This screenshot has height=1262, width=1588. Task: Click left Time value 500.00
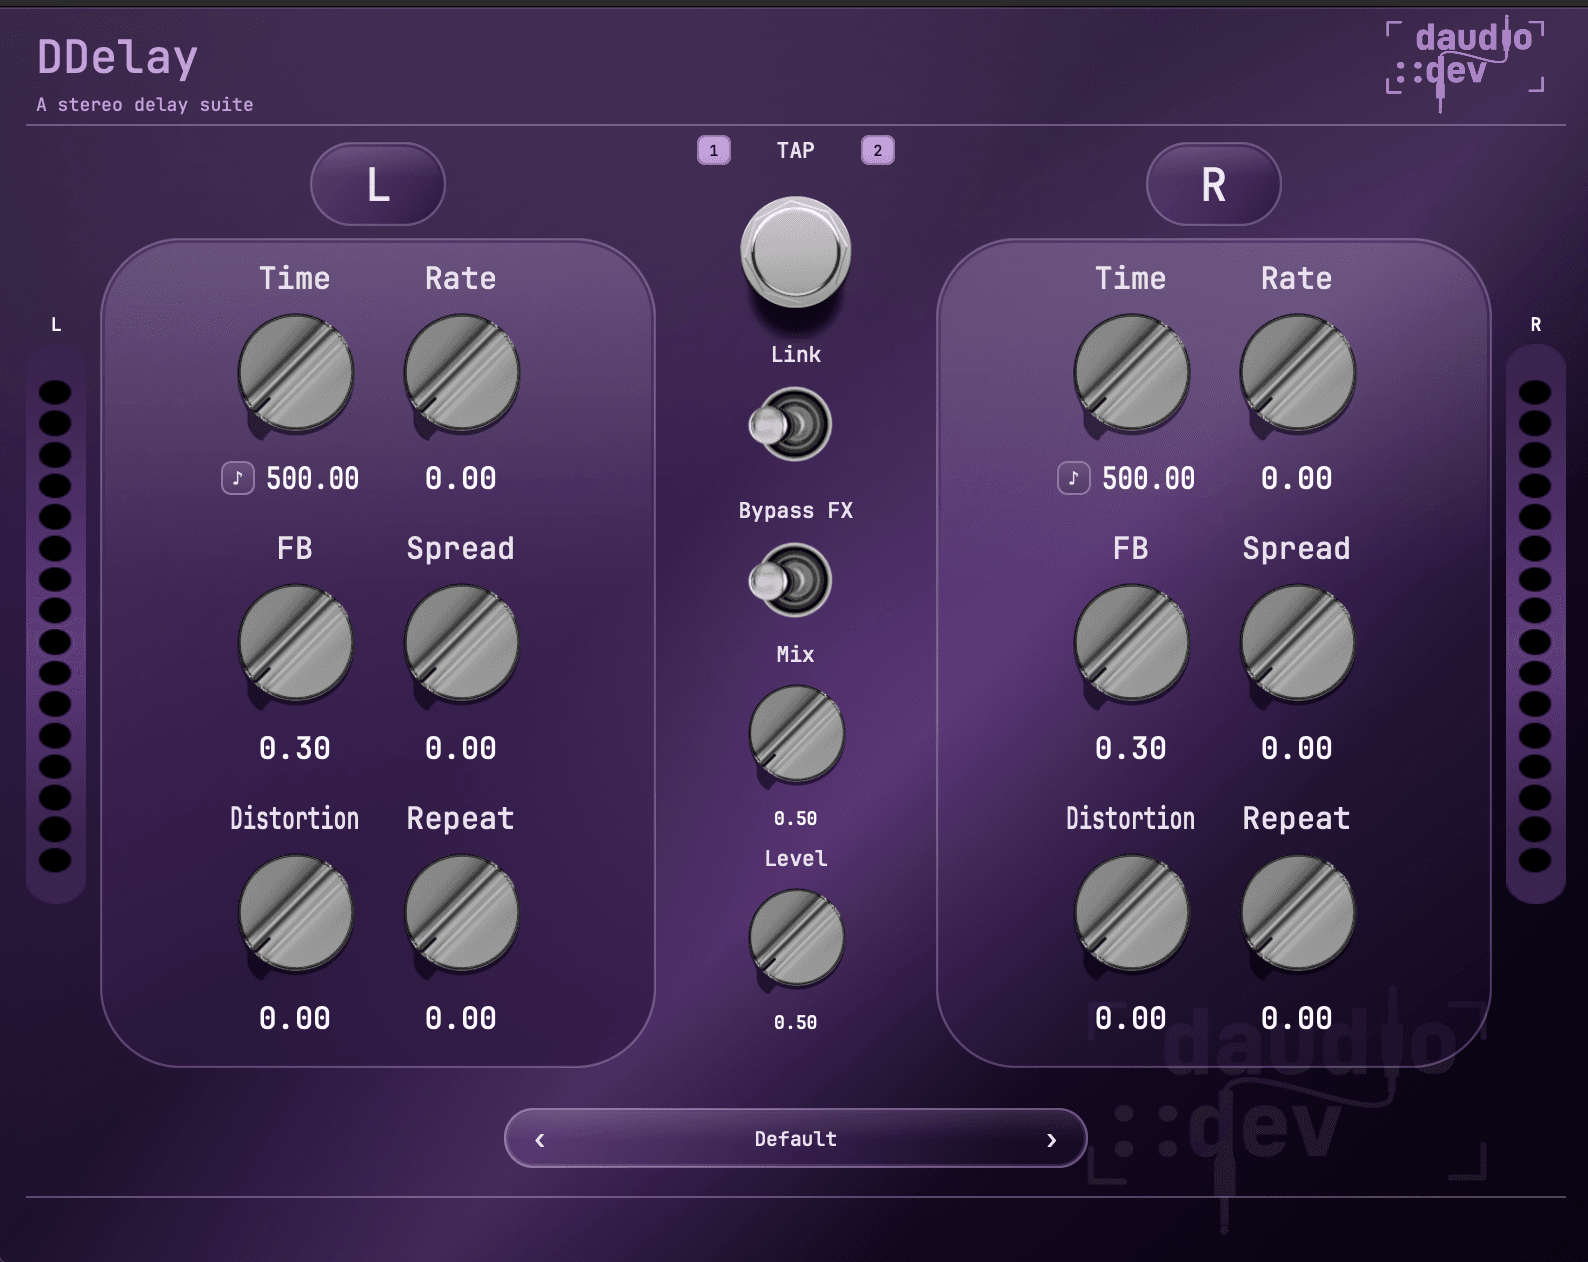(312, 478)
